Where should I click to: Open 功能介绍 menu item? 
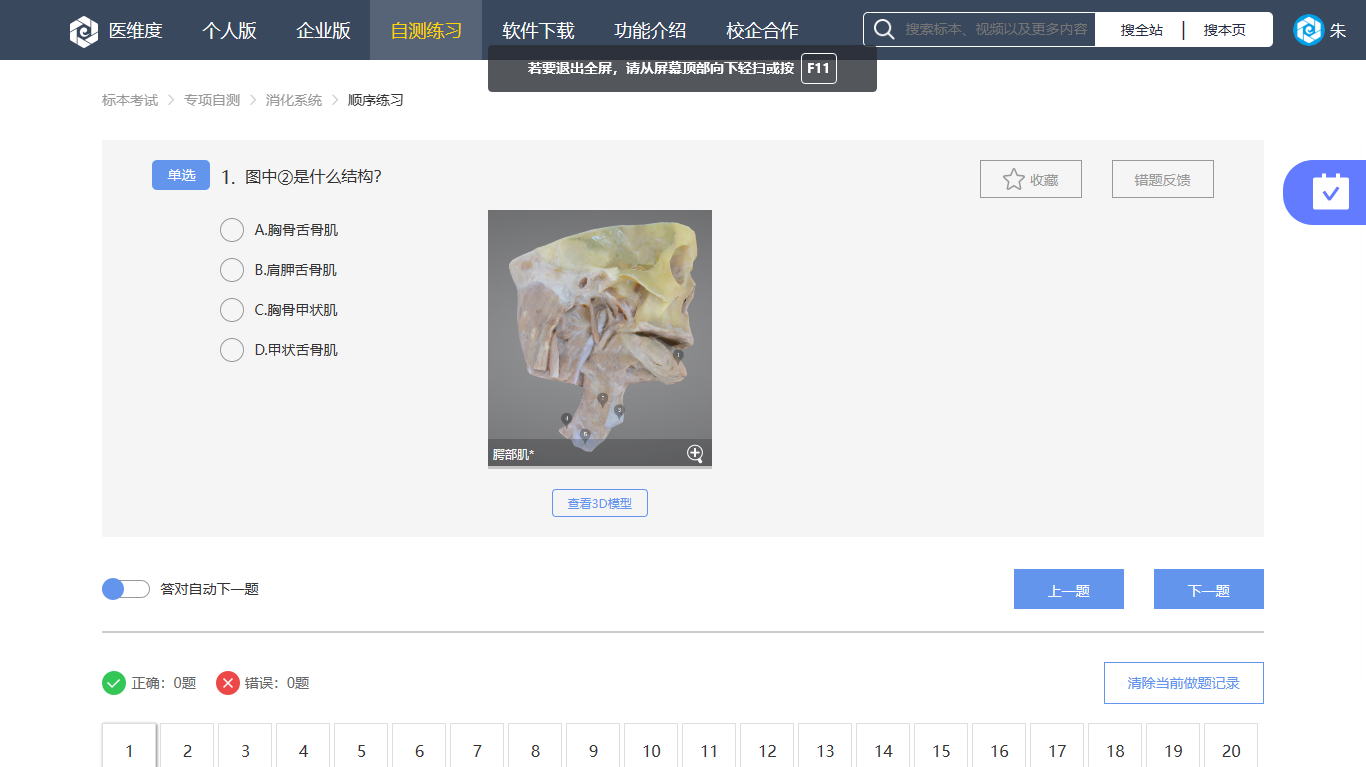pyautogui.click(x=650, y=30)
